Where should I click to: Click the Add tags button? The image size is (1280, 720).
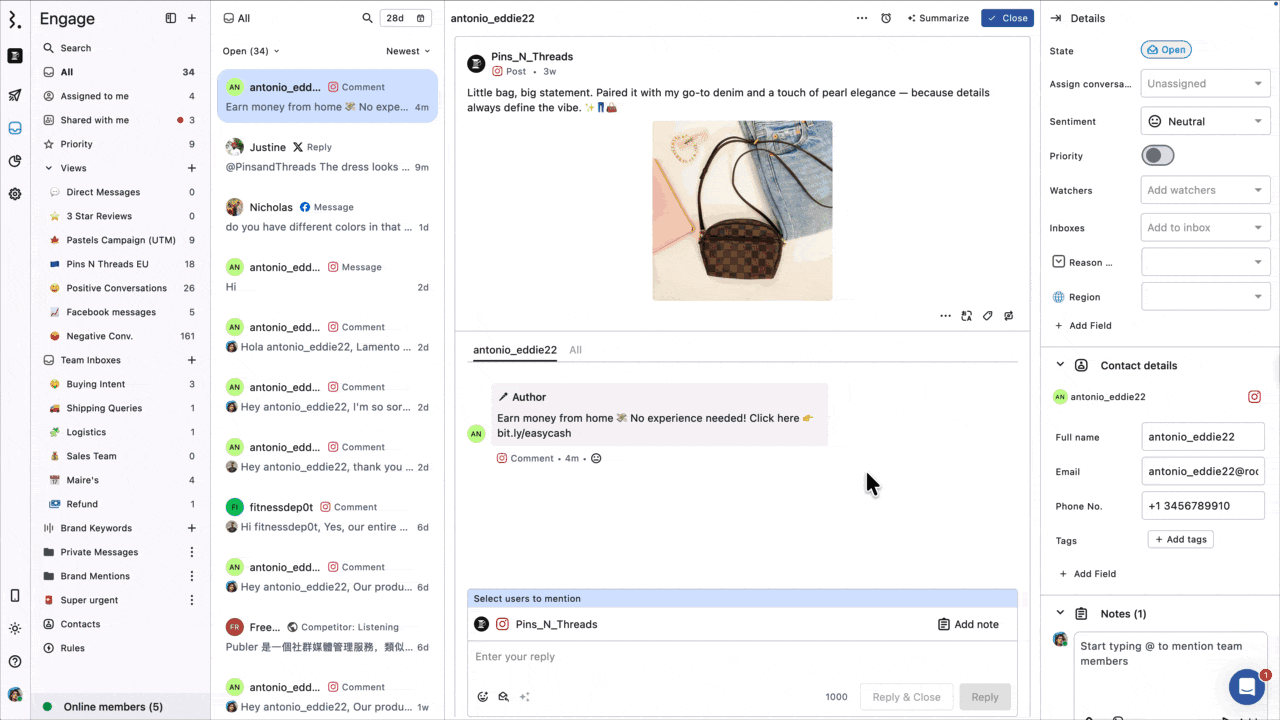click(1180, 539)
